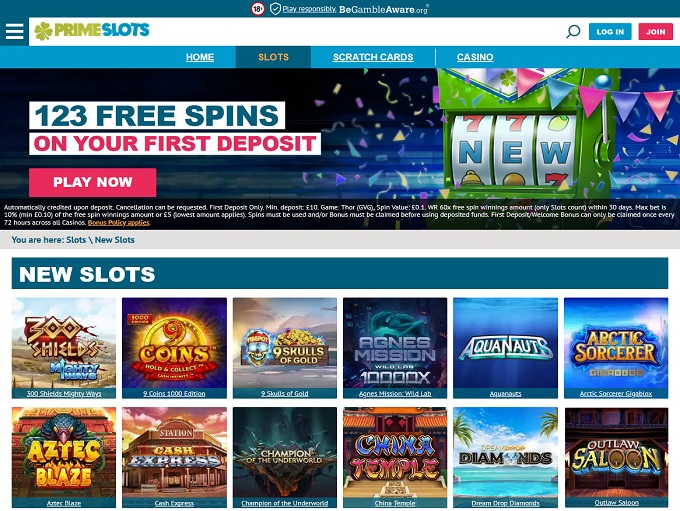This screenshot has width=680, height=511.
Task: Click the shield icon beside Play responsibly
Action: pos(275,9)
